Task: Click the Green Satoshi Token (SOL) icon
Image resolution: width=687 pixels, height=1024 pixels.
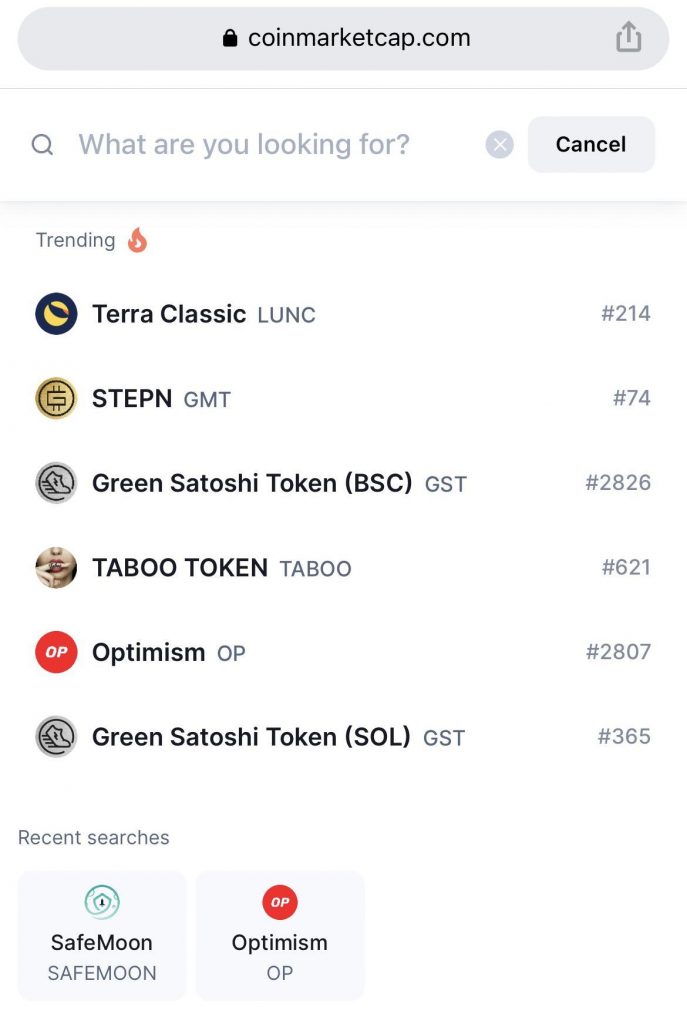Action: pyautogui.click(x=55, y=737)
